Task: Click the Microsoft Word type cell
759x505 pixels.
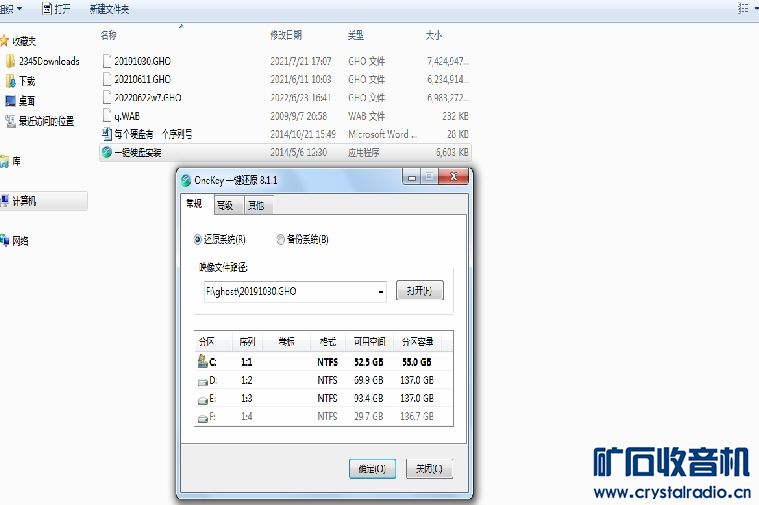Action: [x=382, y=134]
